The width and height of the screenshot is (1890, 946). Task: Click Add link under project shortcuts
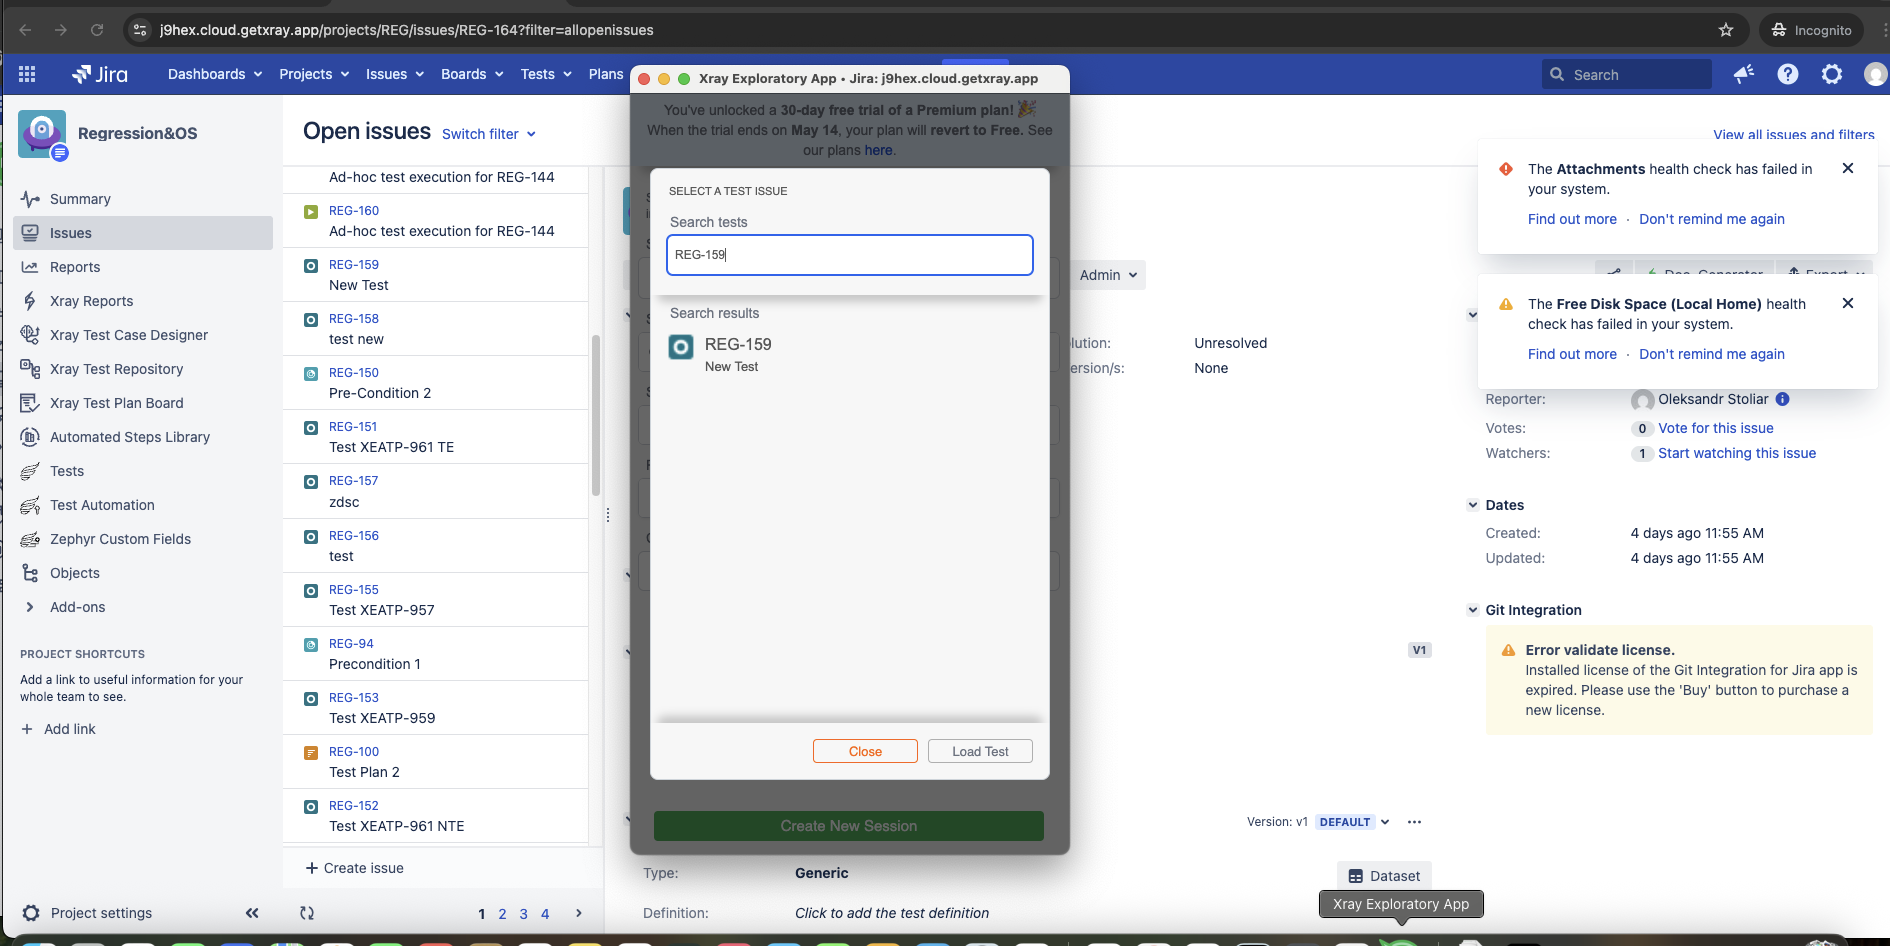pyautogui.click(x=59, y=729)
